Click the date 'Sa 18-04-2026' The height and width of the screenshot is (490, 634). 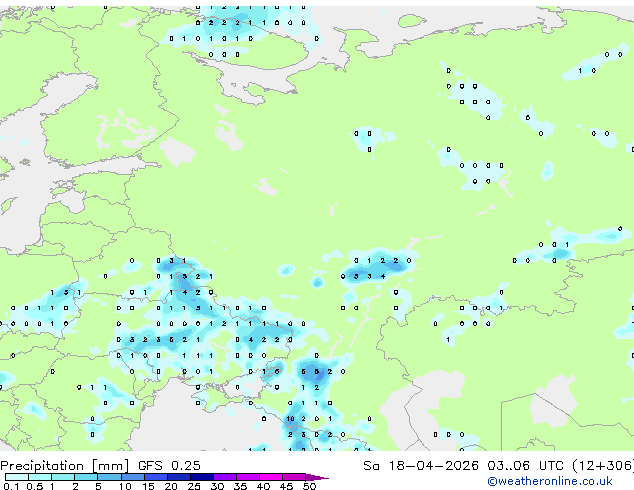point(421,466)
